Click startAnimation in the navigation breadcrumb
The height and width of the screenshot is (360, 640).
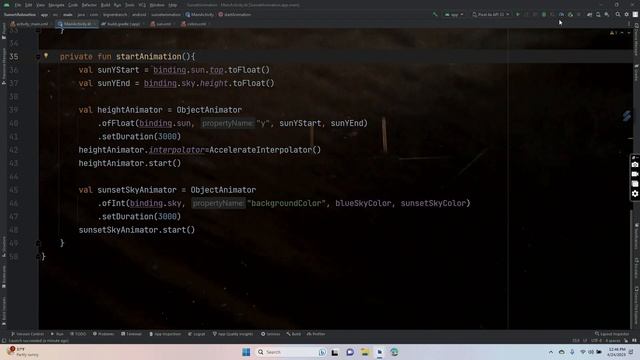[x=235, y=15]
